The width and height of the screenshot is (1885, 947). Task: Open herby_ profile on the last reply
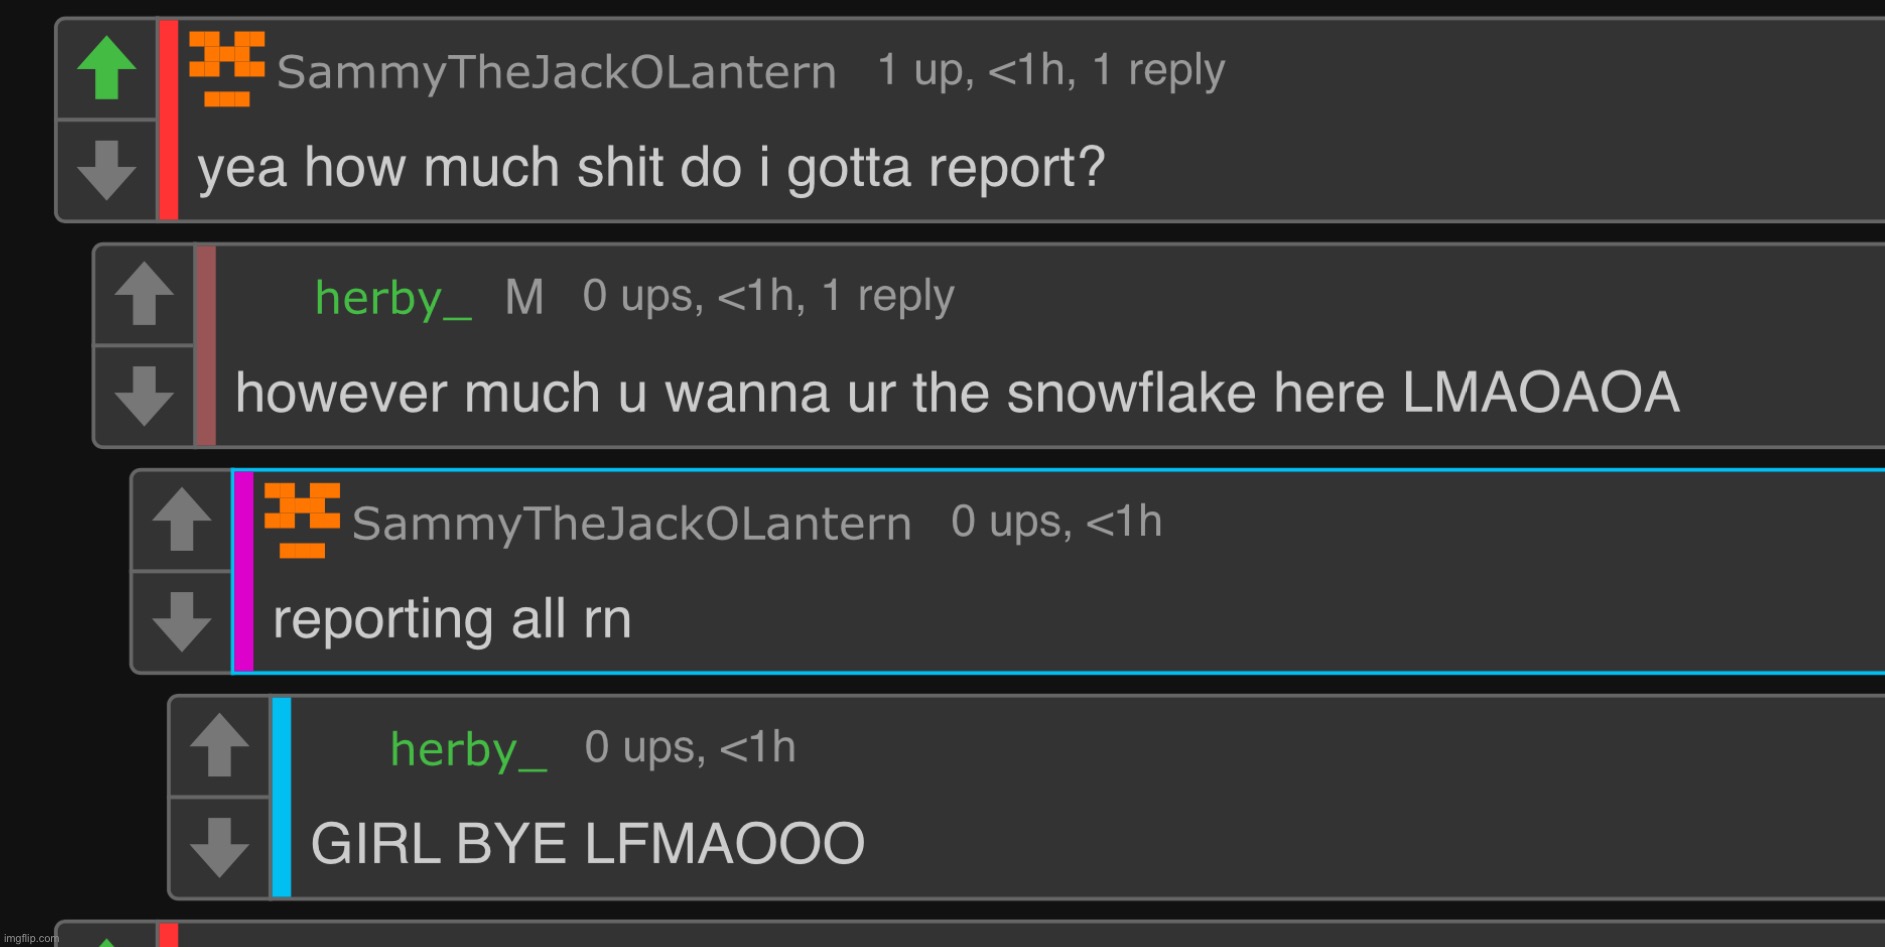[468, 750]
